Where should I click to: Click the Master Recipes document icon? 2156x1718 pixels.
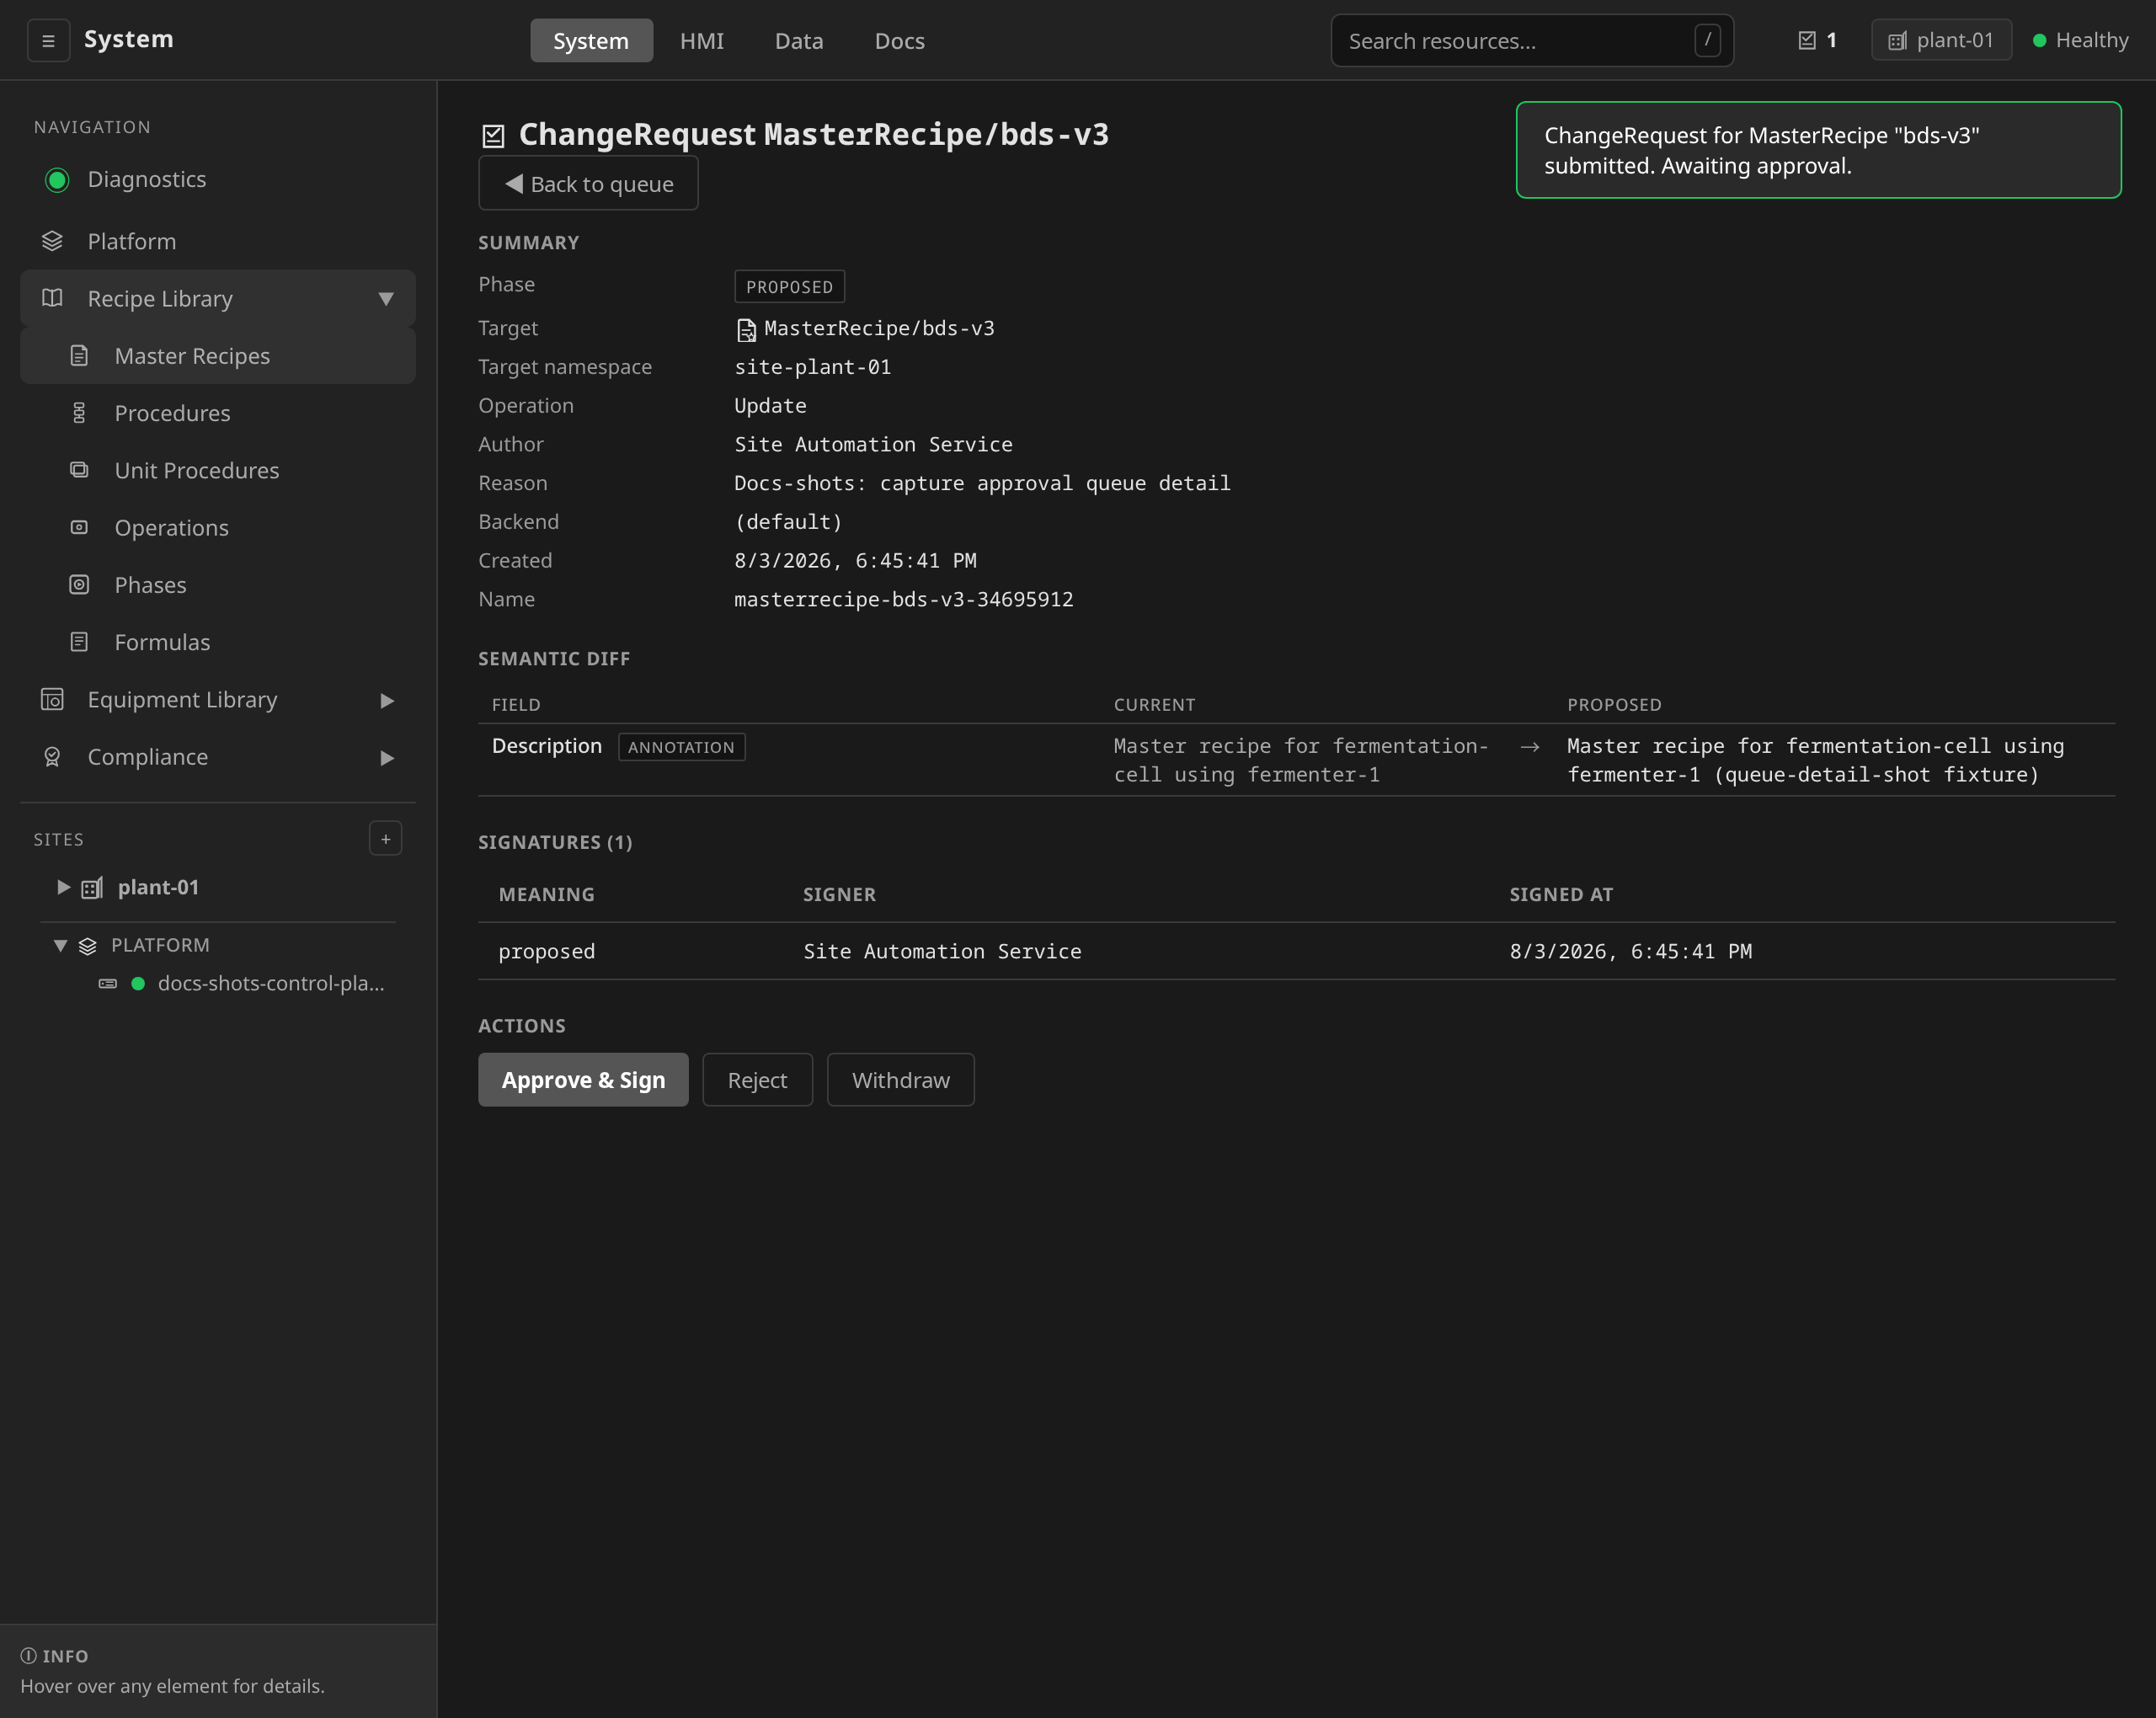[x=79, y=356]
